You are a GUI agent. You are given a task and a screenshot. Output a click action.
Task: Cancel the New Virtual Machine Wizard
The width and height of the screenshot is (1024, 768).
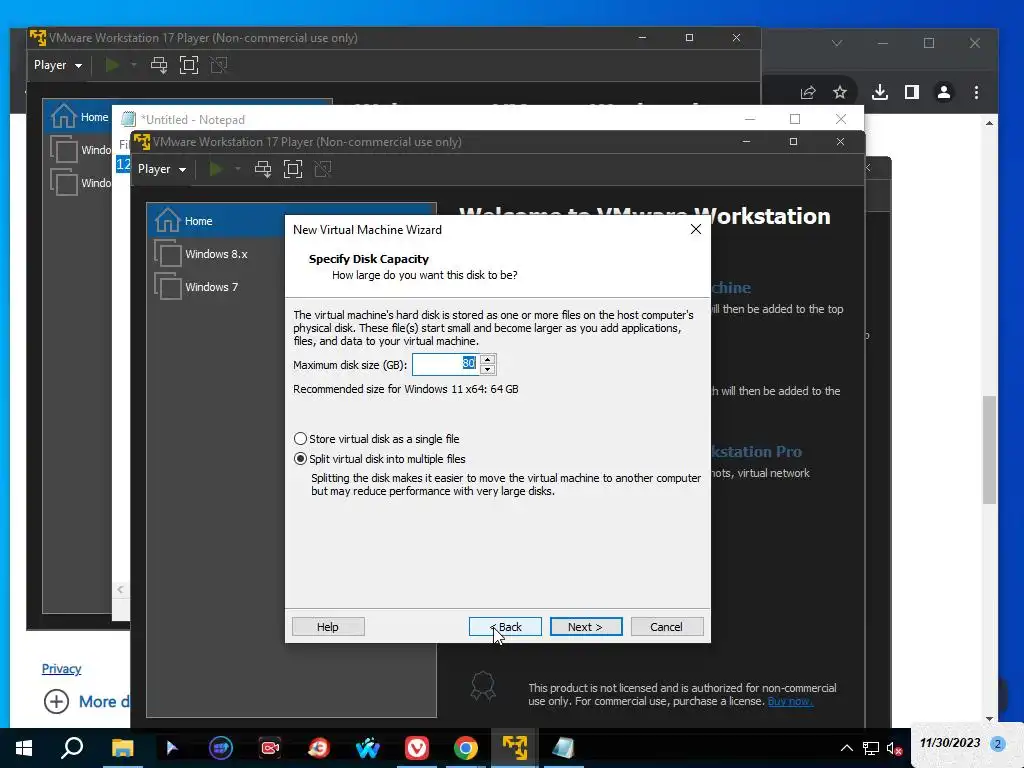667,627
